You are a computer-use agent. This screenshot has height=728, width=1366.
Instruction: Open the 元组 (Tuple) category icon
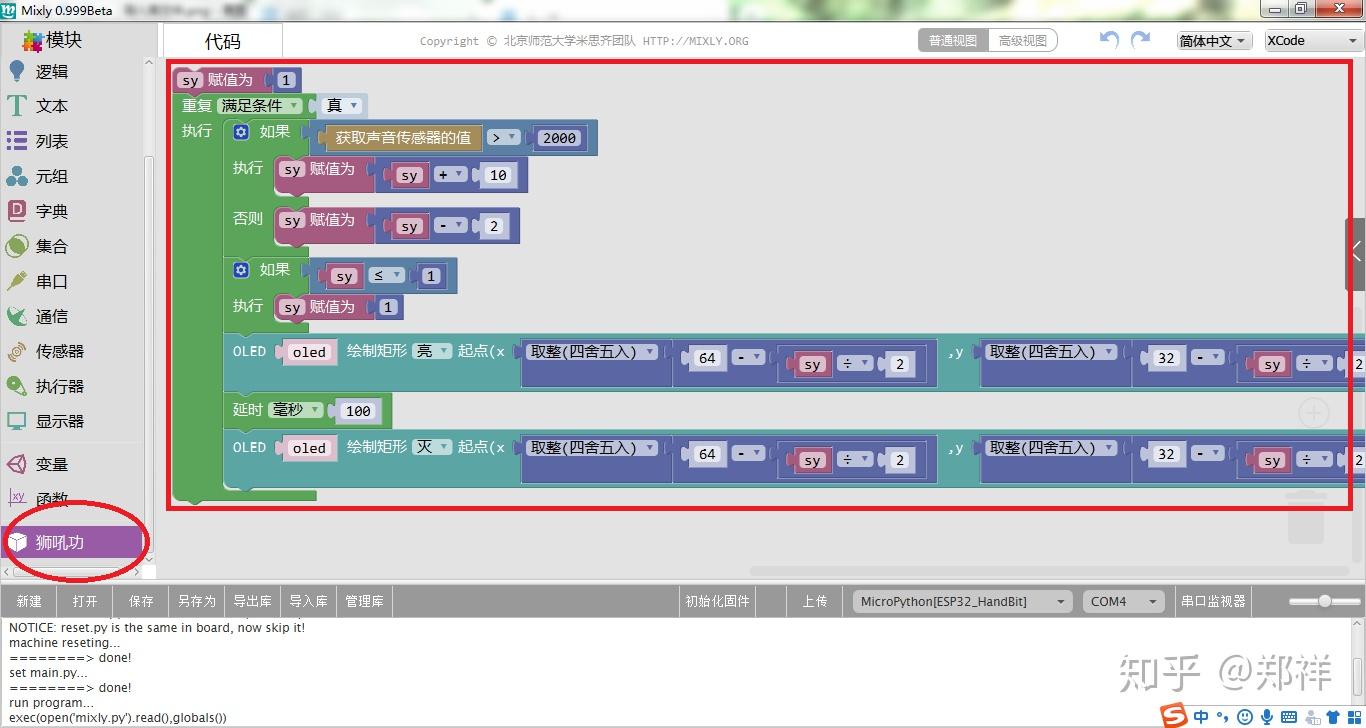17,176
